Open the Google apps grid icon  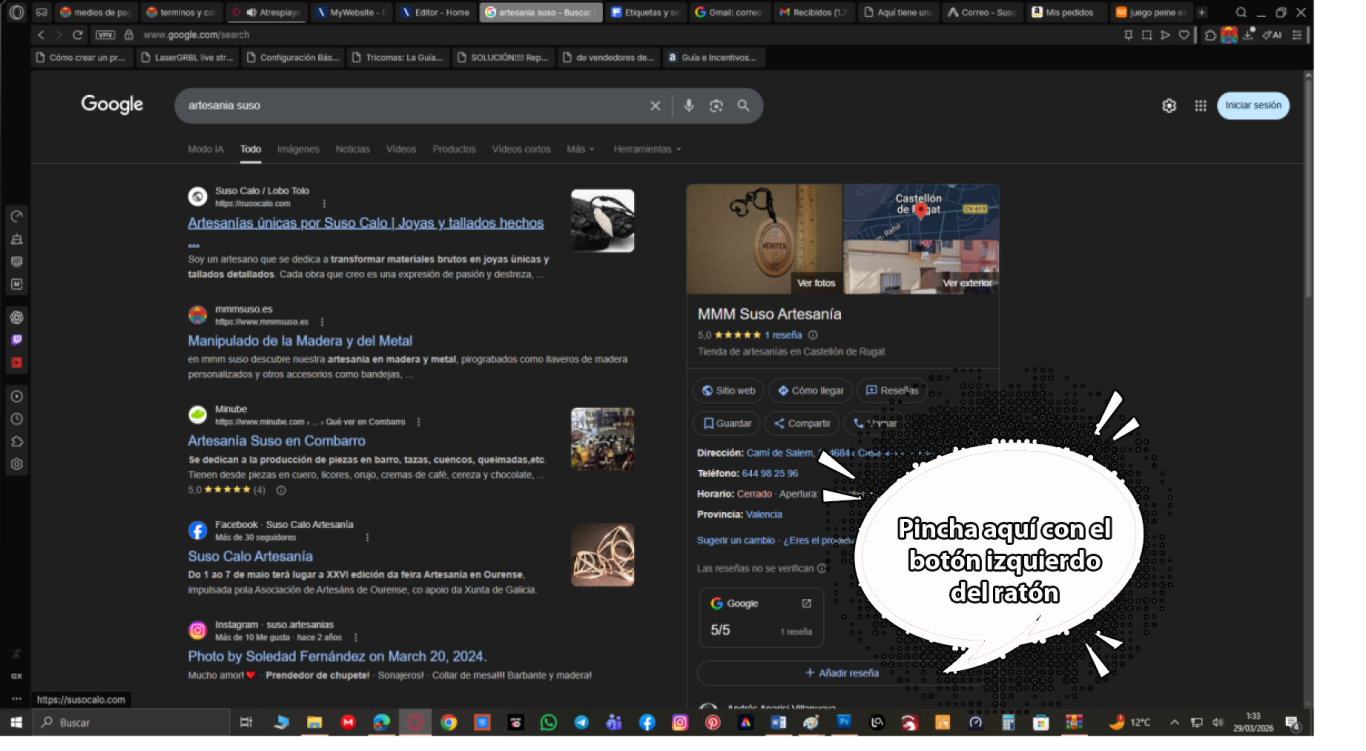coord(1200,106)
